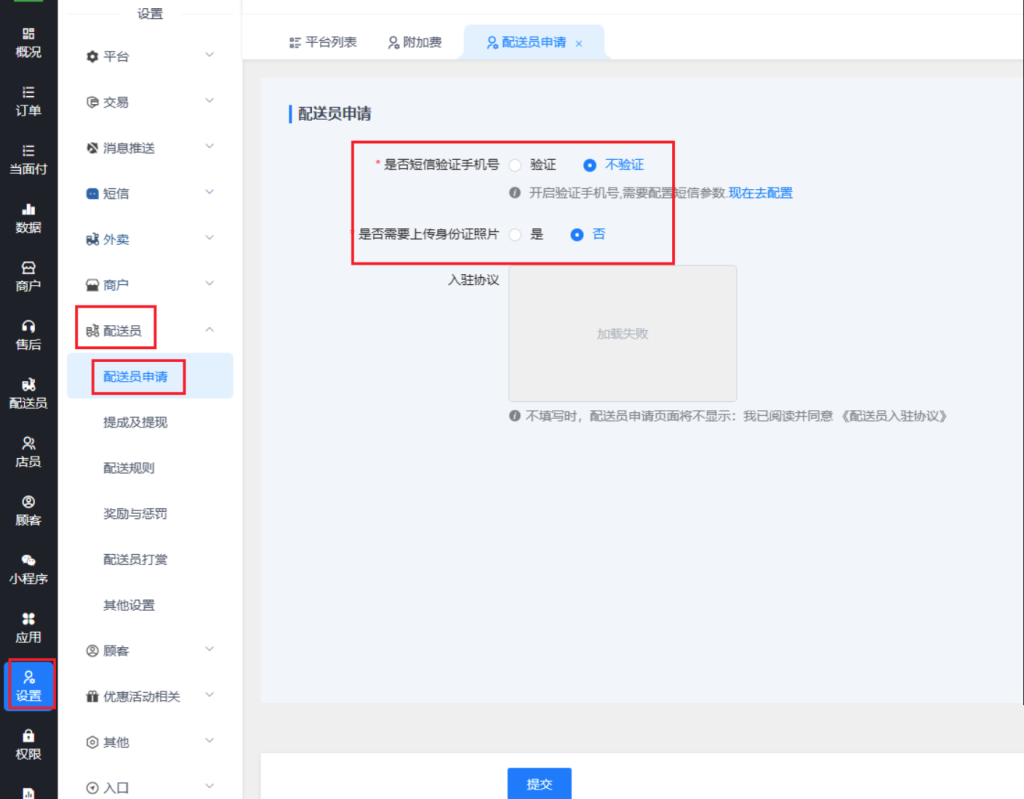
Task: Open 商户 merchant store icon in sidebar
Action: tap(29, 269)
